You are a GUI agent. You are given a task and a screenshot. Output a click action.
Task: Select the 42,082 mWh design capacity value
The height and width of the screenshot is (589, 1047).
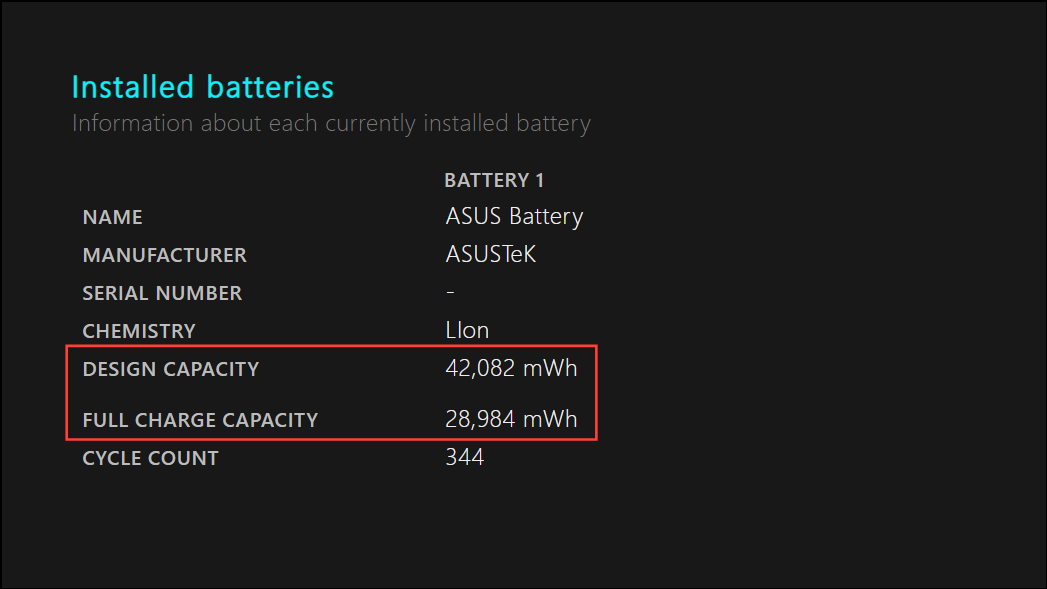[x=511, y=369]
